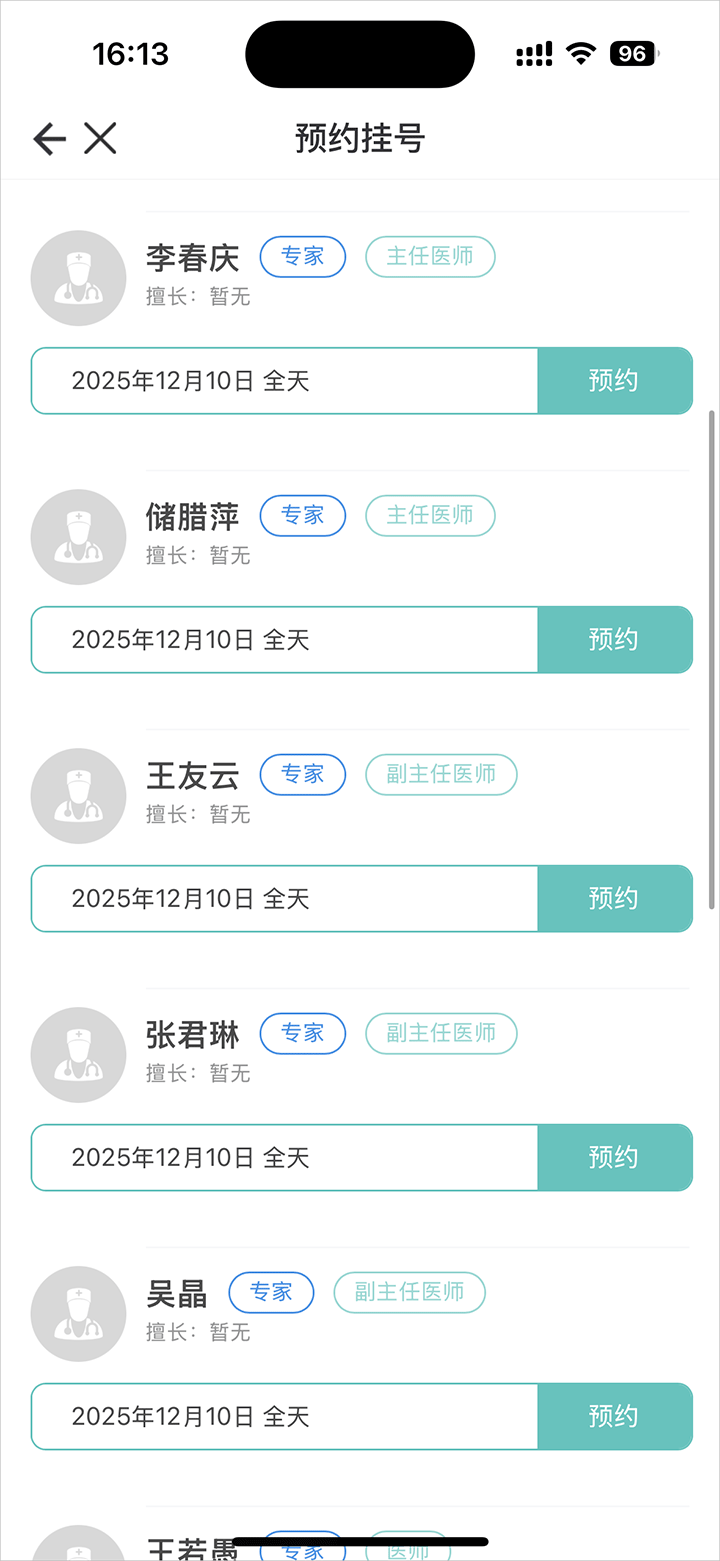The height and width of the screenshot is (1561, 720).
Task: Tap 副主任医师 tag beside 王友云
Action: coord(441,775)
